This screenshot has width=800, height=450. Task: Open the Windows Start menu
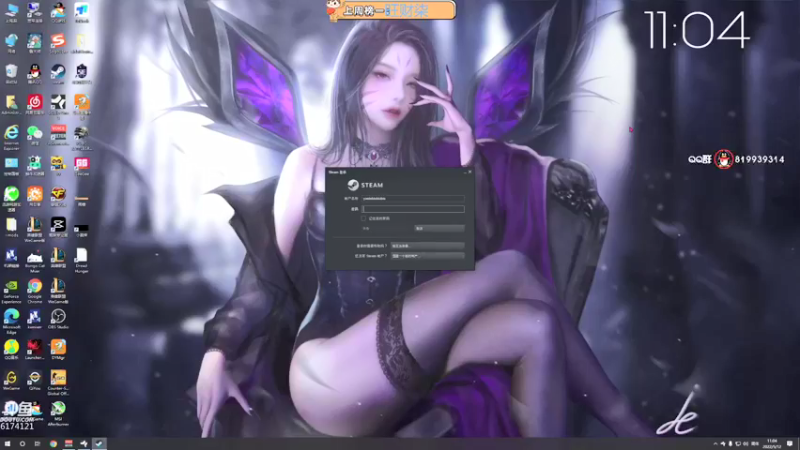point(7,444)
